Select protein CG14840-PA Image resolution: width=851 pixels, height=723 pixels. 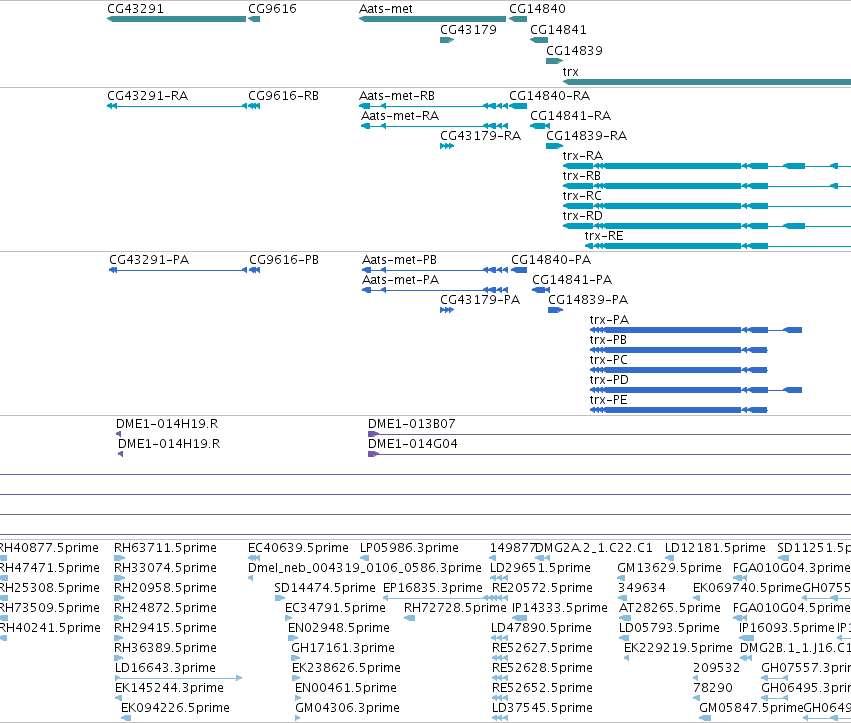coord(551,261)
